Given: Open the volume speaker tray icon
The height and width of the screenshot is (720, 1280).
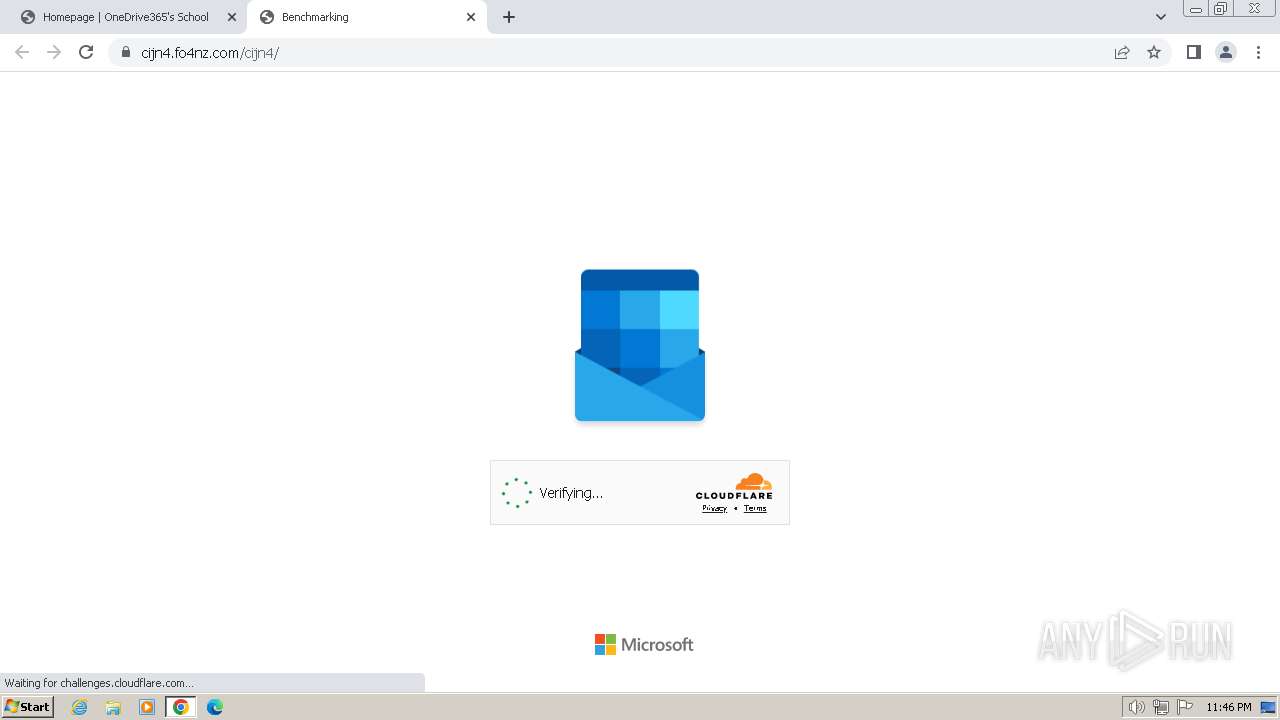Looking at the screenshot, I should tap(1136, 707).
